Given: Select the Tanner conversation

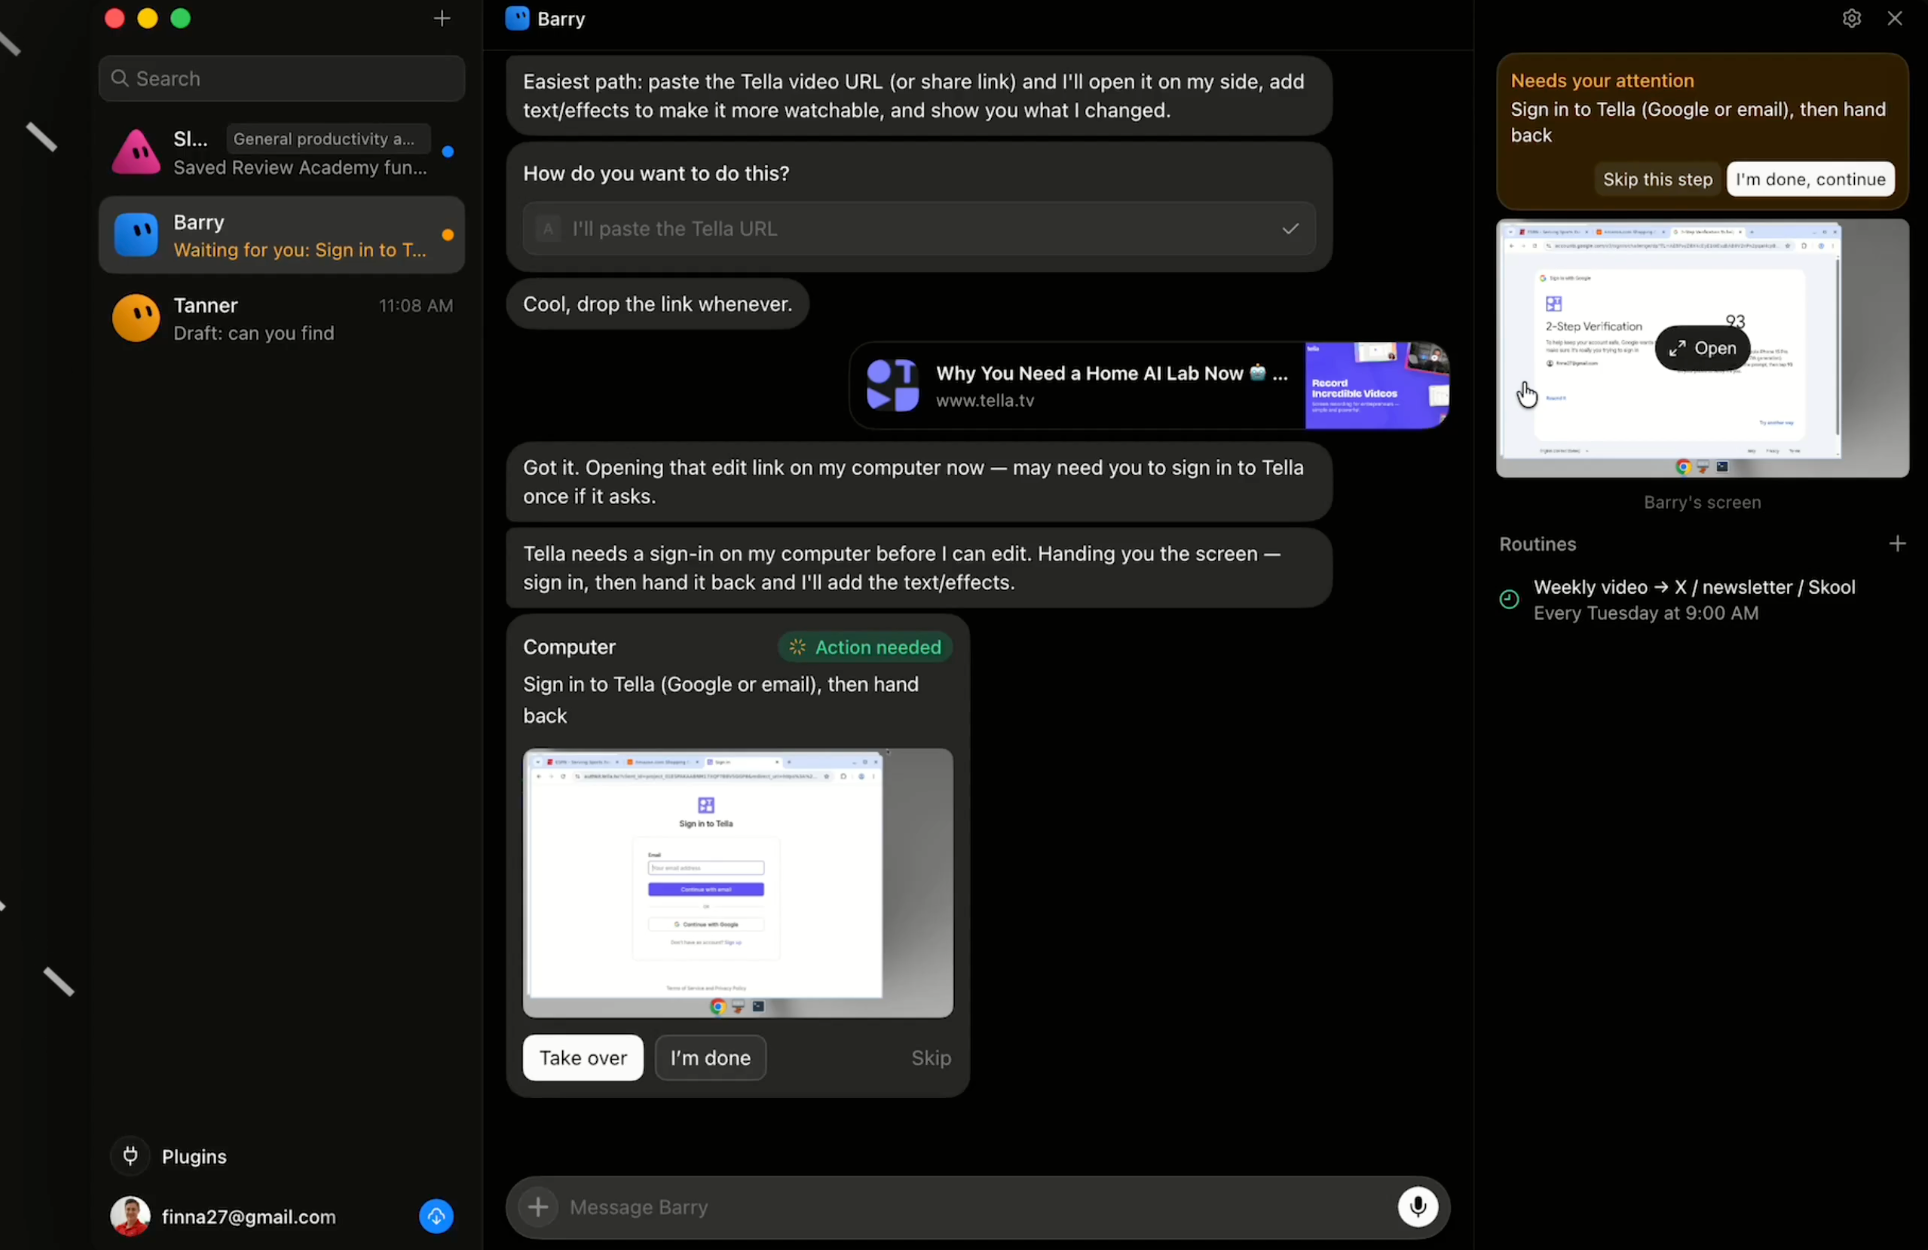Looking at the screenshot, I should pyautogui.click(x=282, y=319).
